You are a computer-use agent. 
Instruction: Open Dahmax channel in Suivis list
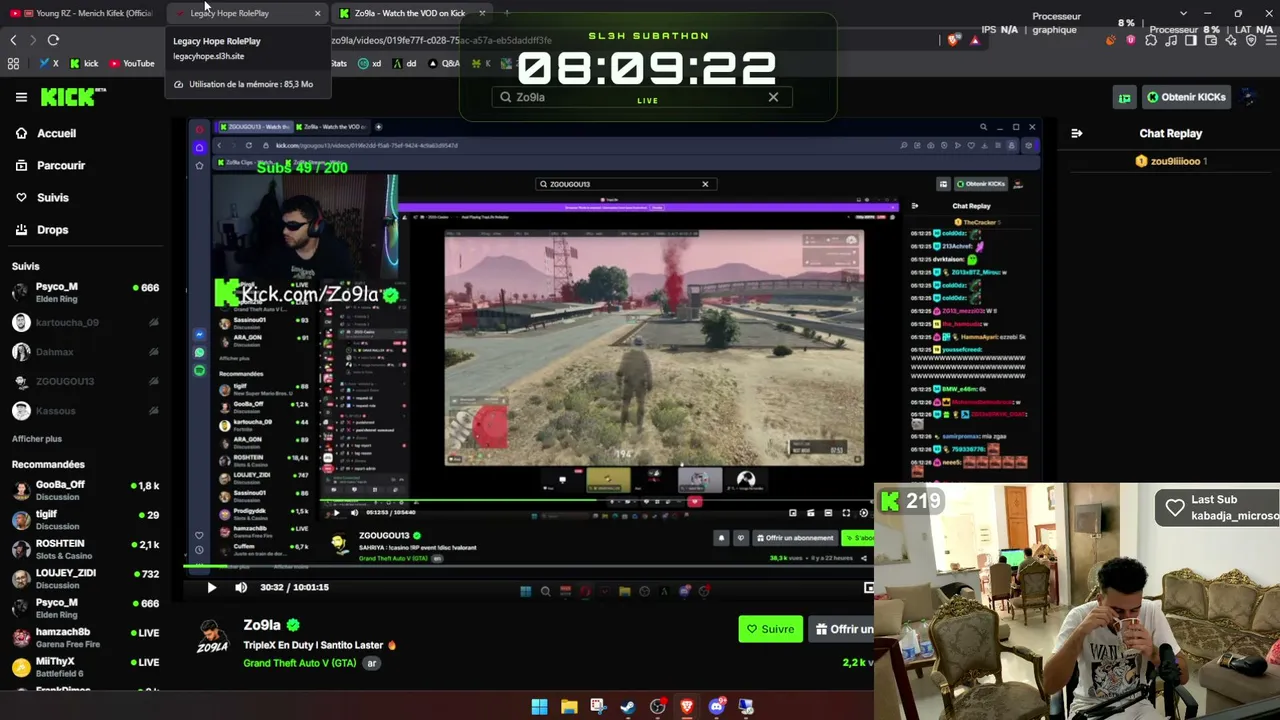(85, 352)
